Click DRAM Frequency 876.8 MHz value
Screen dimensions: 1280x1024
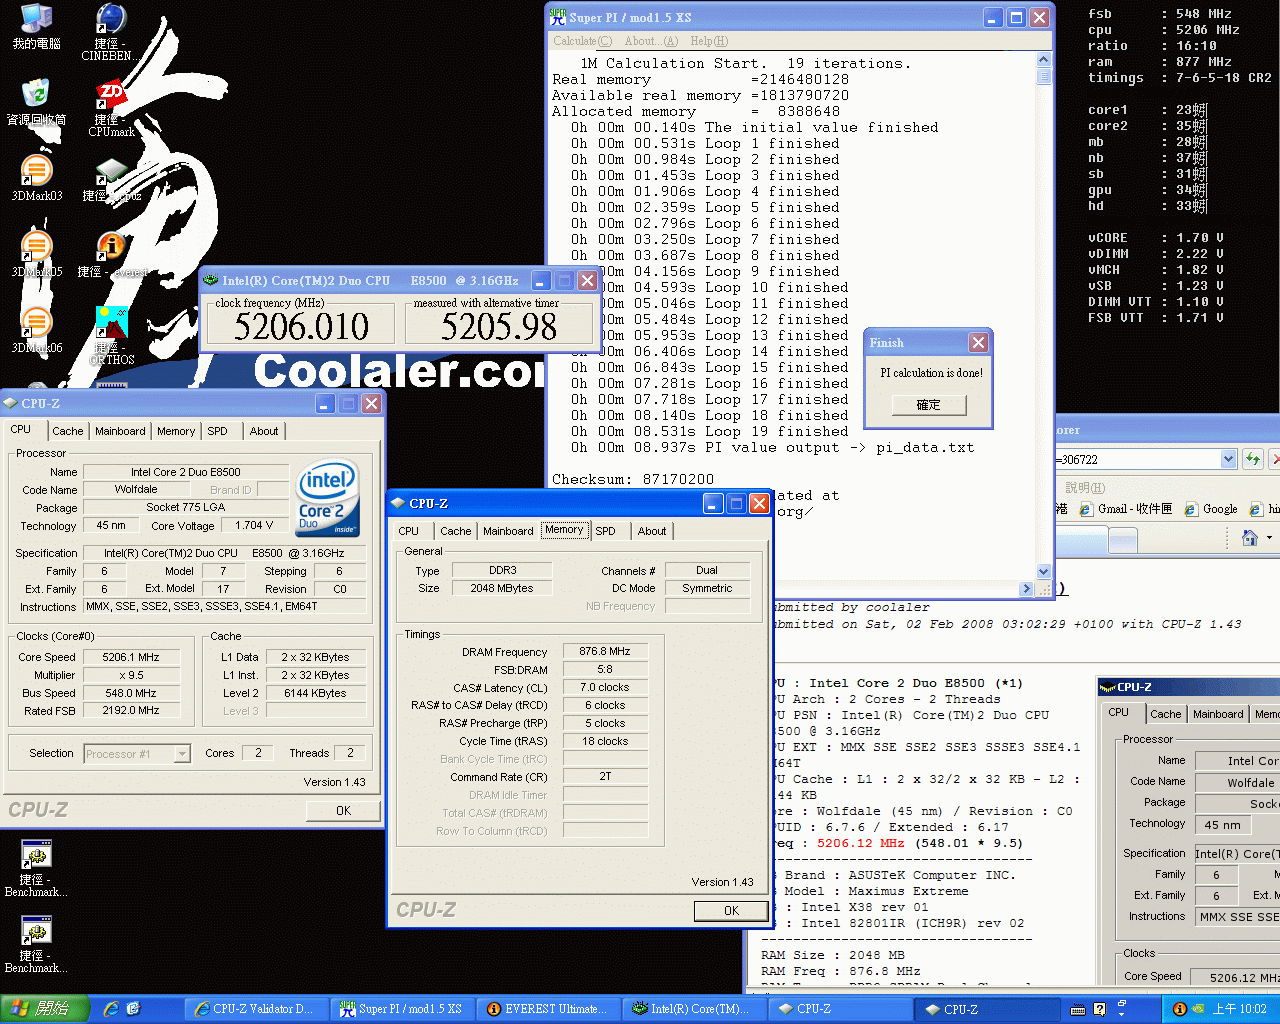pyautogui.click(x=605, y=651)
